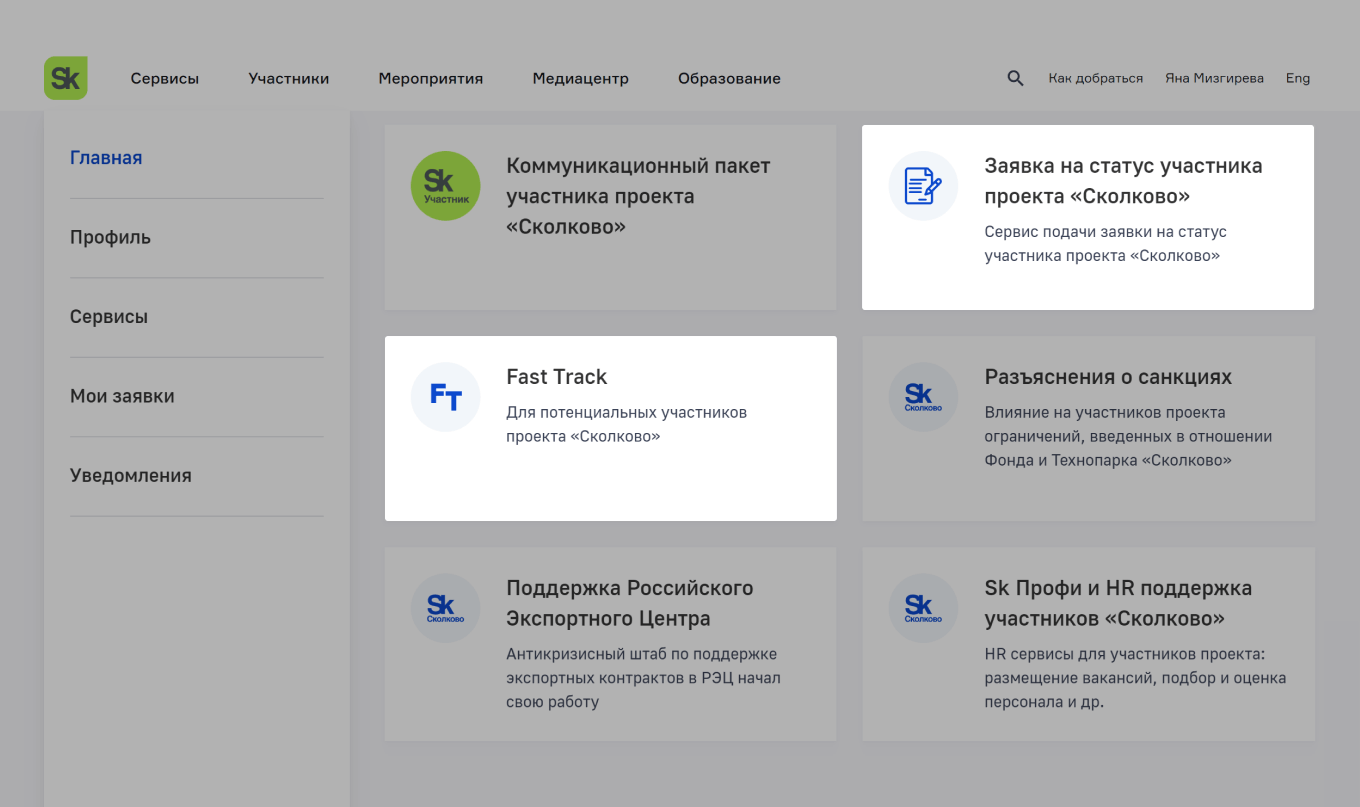This screenshot has width=1360, height=807.
Task: Select Сервисы in the left sidebar
Action: click(x=109, y=317)
